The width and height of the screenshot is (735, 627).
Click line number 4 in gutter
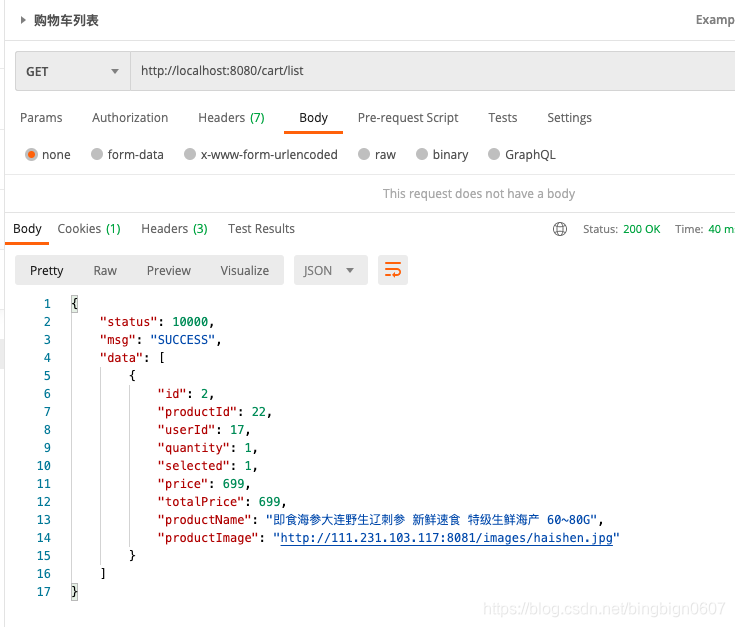point(47,358)
